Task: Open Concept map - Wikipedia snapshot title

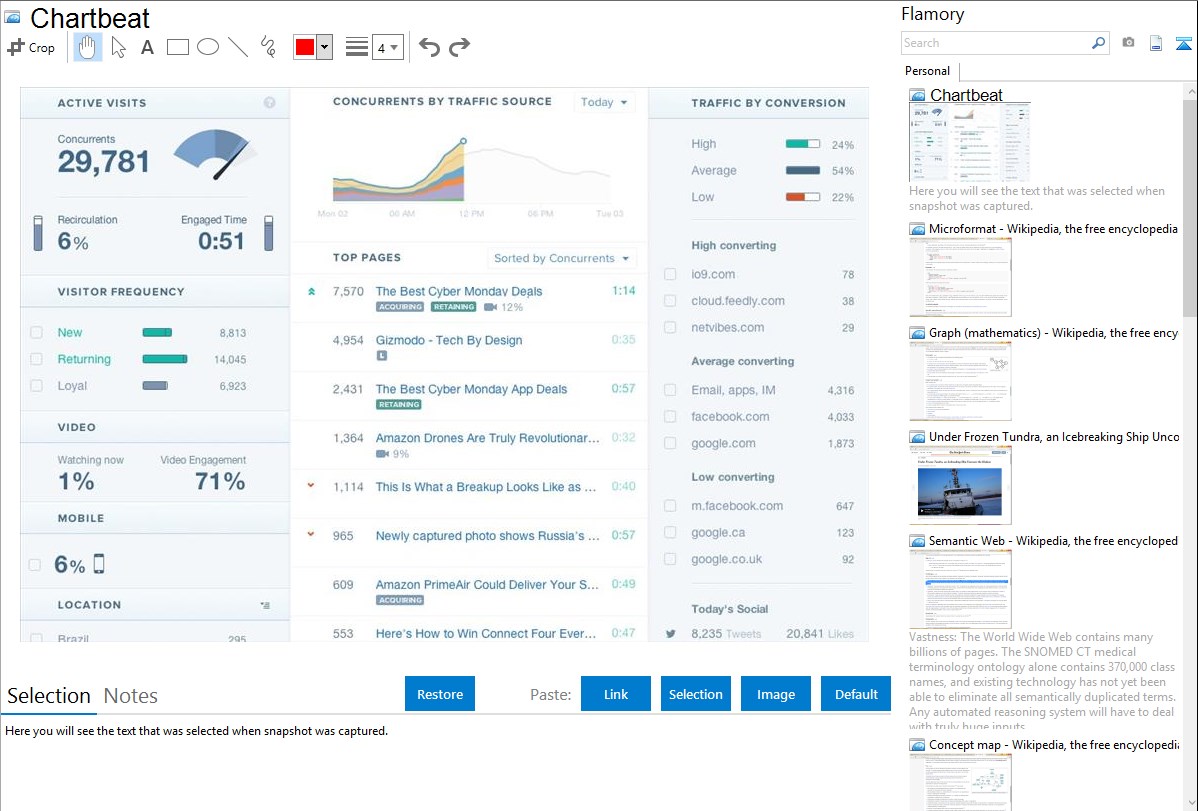Action: (1053, 744)
